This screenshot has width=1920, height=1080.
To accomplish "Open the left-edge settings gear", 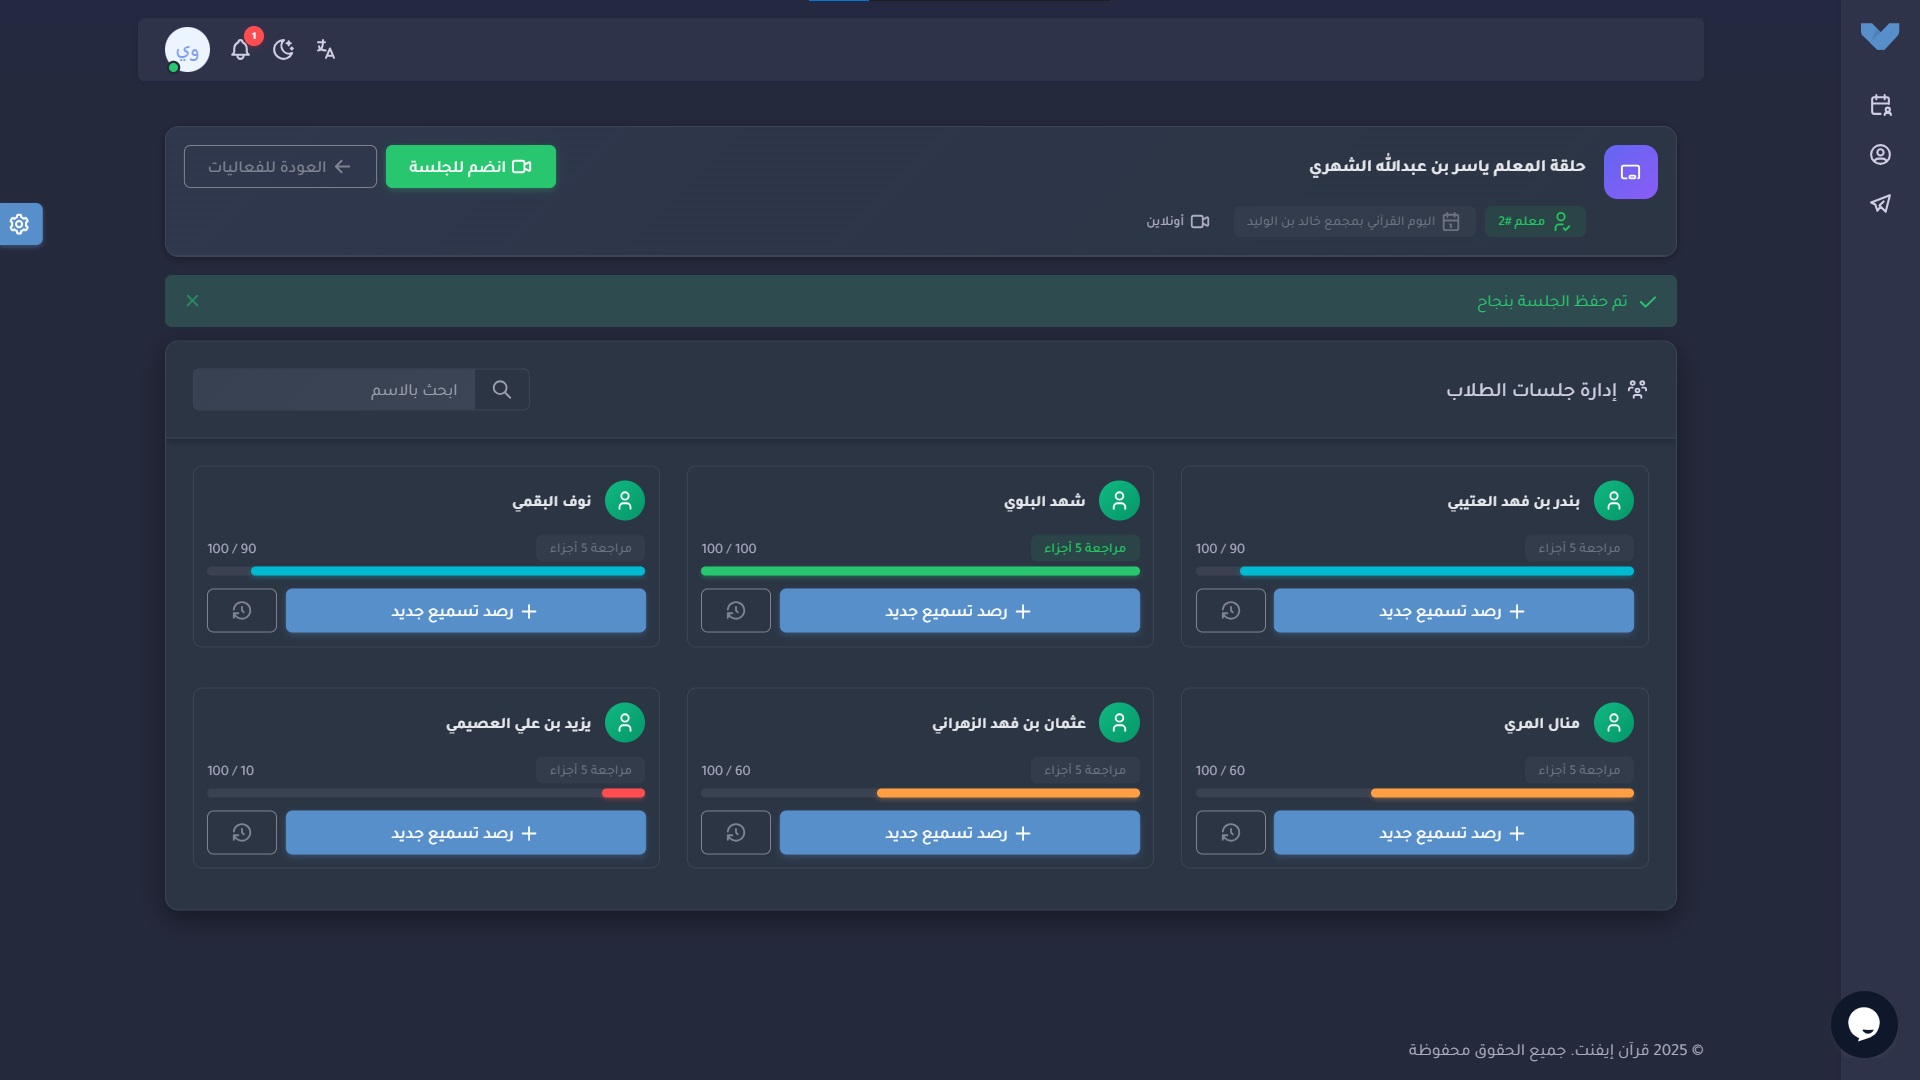I will pos(20,224).
